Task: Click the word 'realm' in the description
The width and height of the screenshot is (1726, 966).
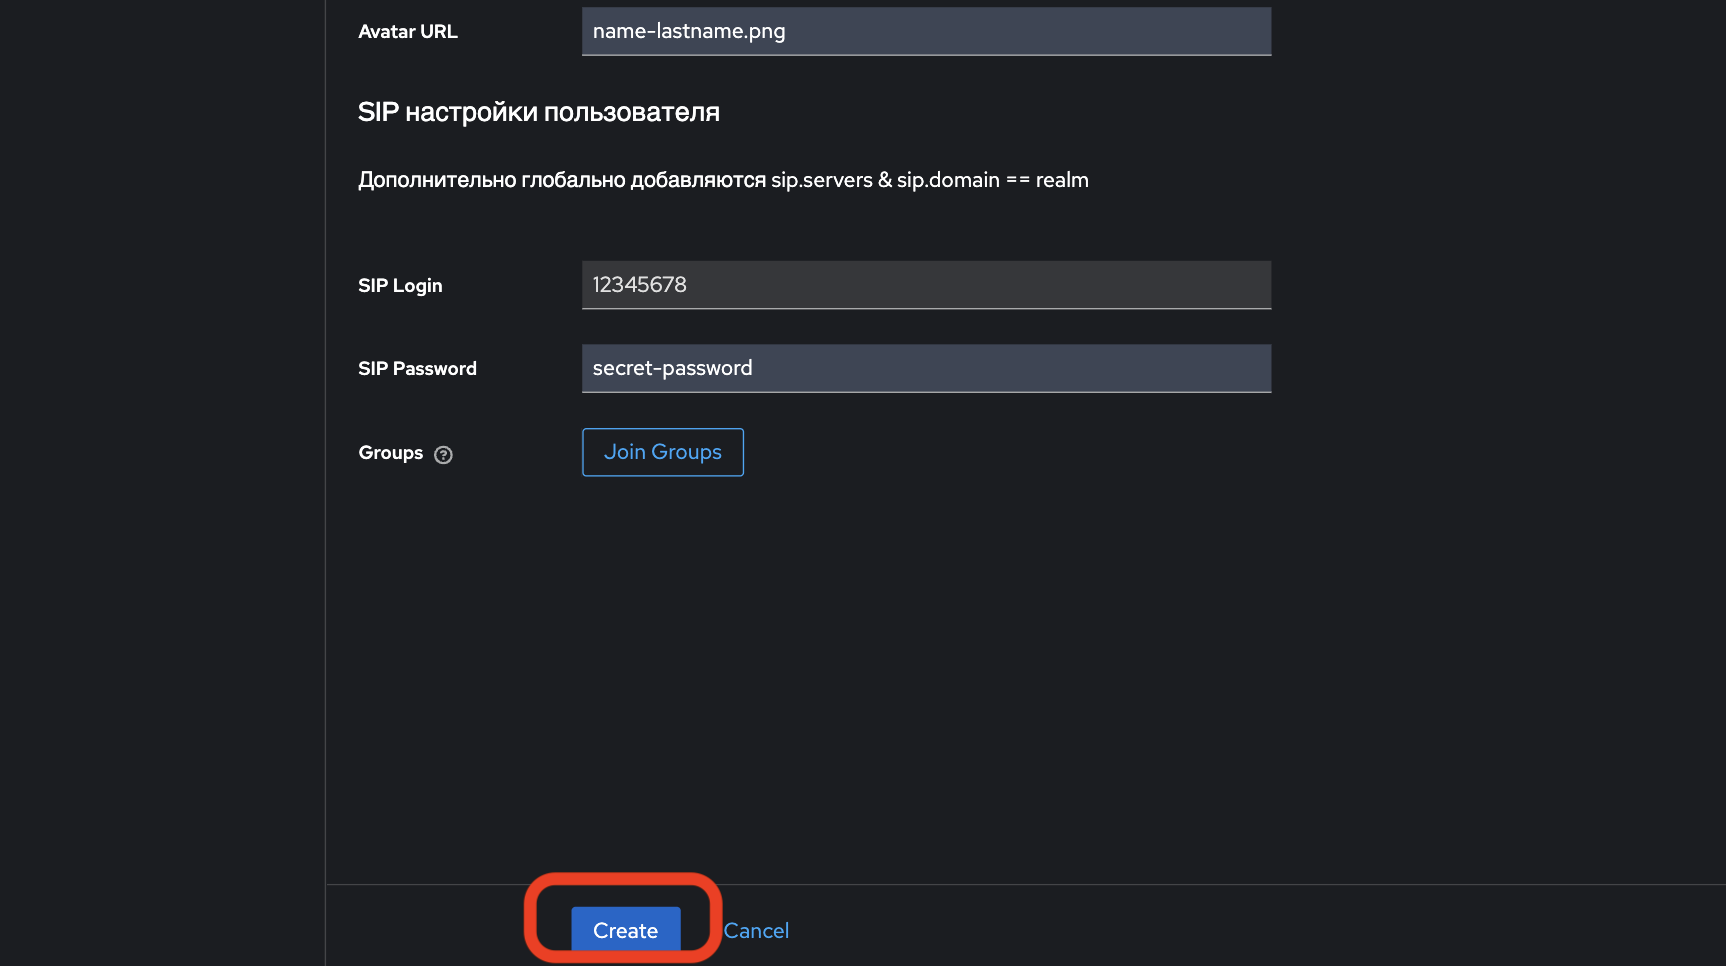Action: point(1062,180)
